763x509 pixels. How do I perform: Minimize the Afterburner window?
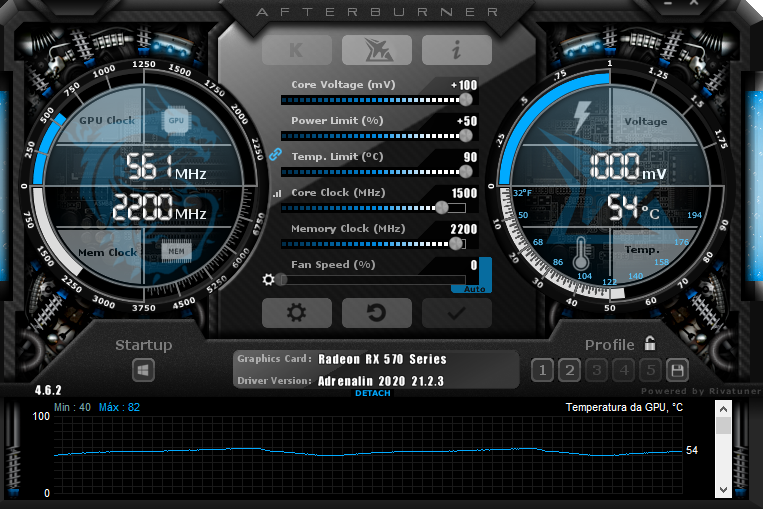pyautogui.click(x=668, y=3)
